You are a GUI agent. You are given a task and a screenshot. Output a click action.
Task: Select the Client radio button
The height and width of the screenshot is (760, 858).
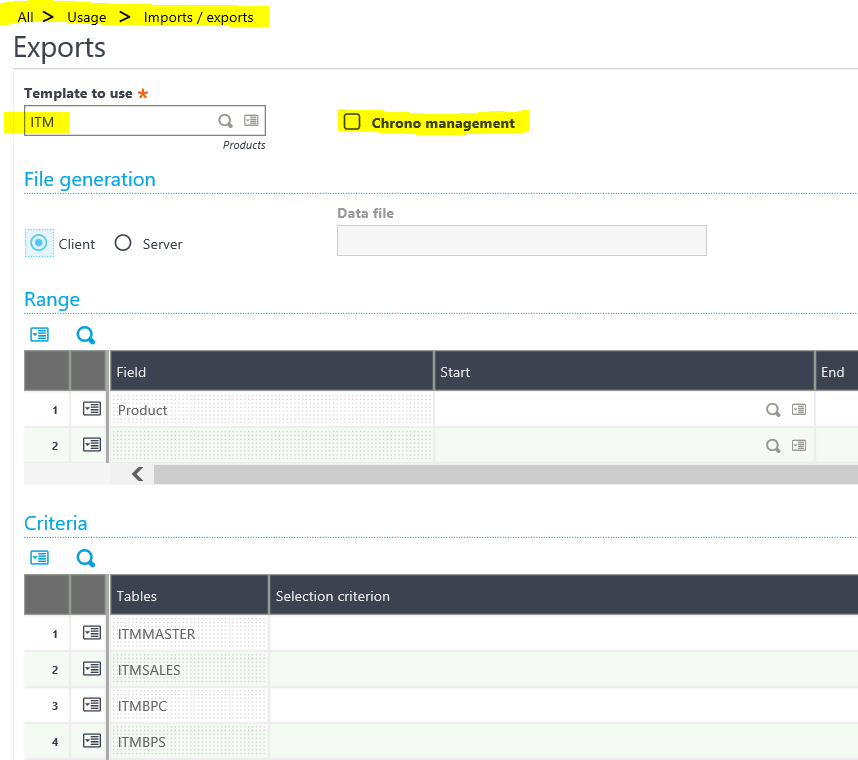(37, 242)
